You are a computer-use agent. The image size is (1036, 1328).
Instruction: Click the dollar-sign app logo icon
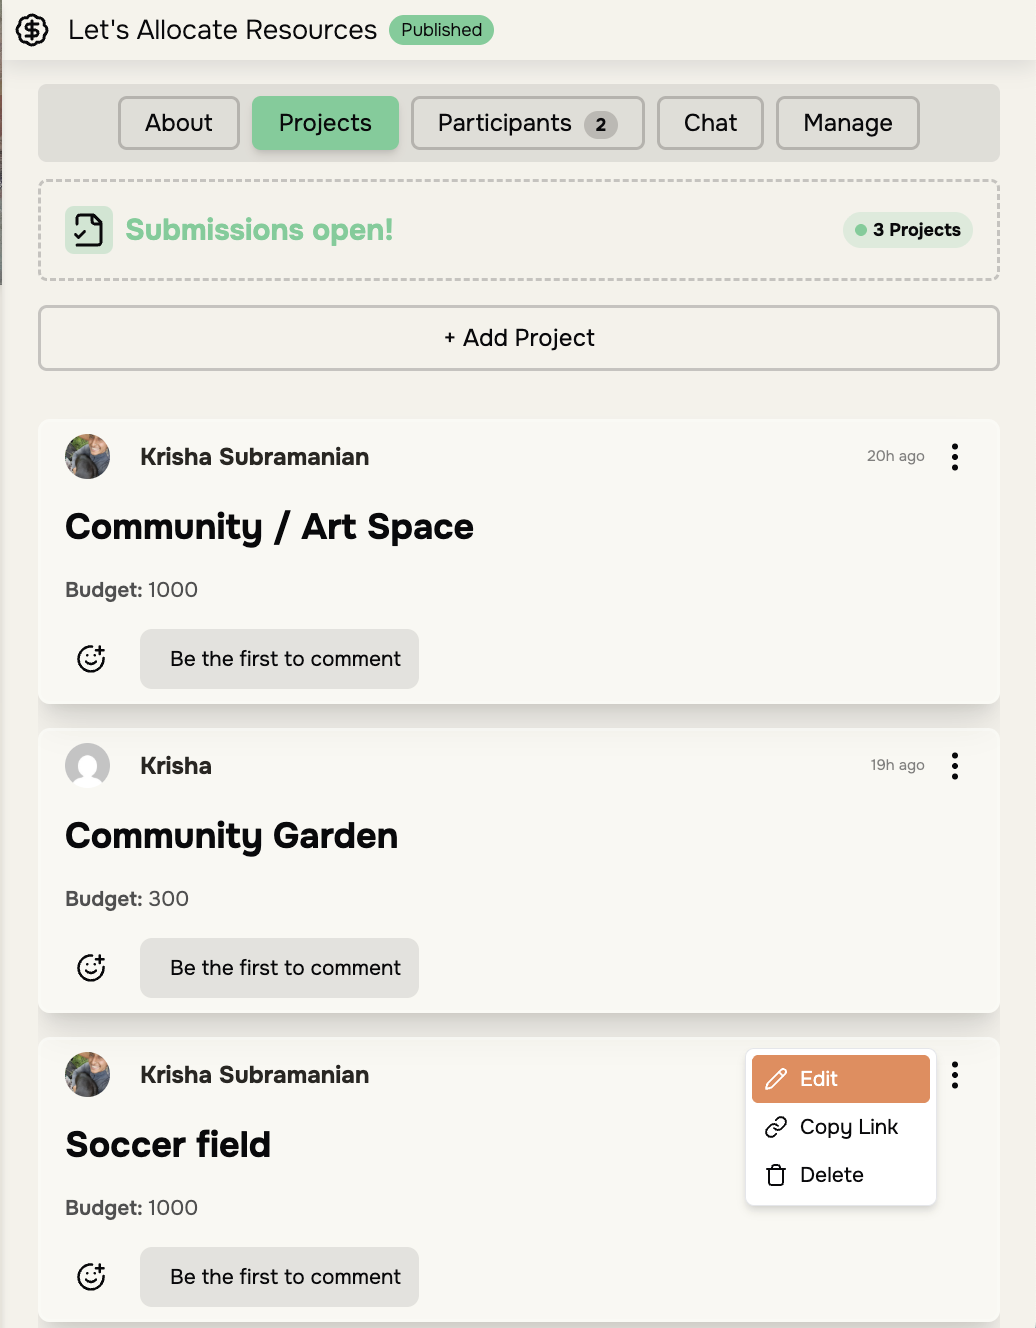click(x=32, y=30)
